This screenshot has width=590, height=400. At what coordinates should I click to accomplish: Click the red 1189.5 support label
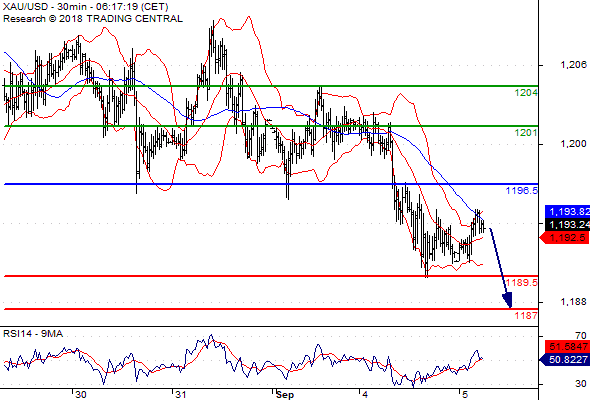[x=522, y=282]
